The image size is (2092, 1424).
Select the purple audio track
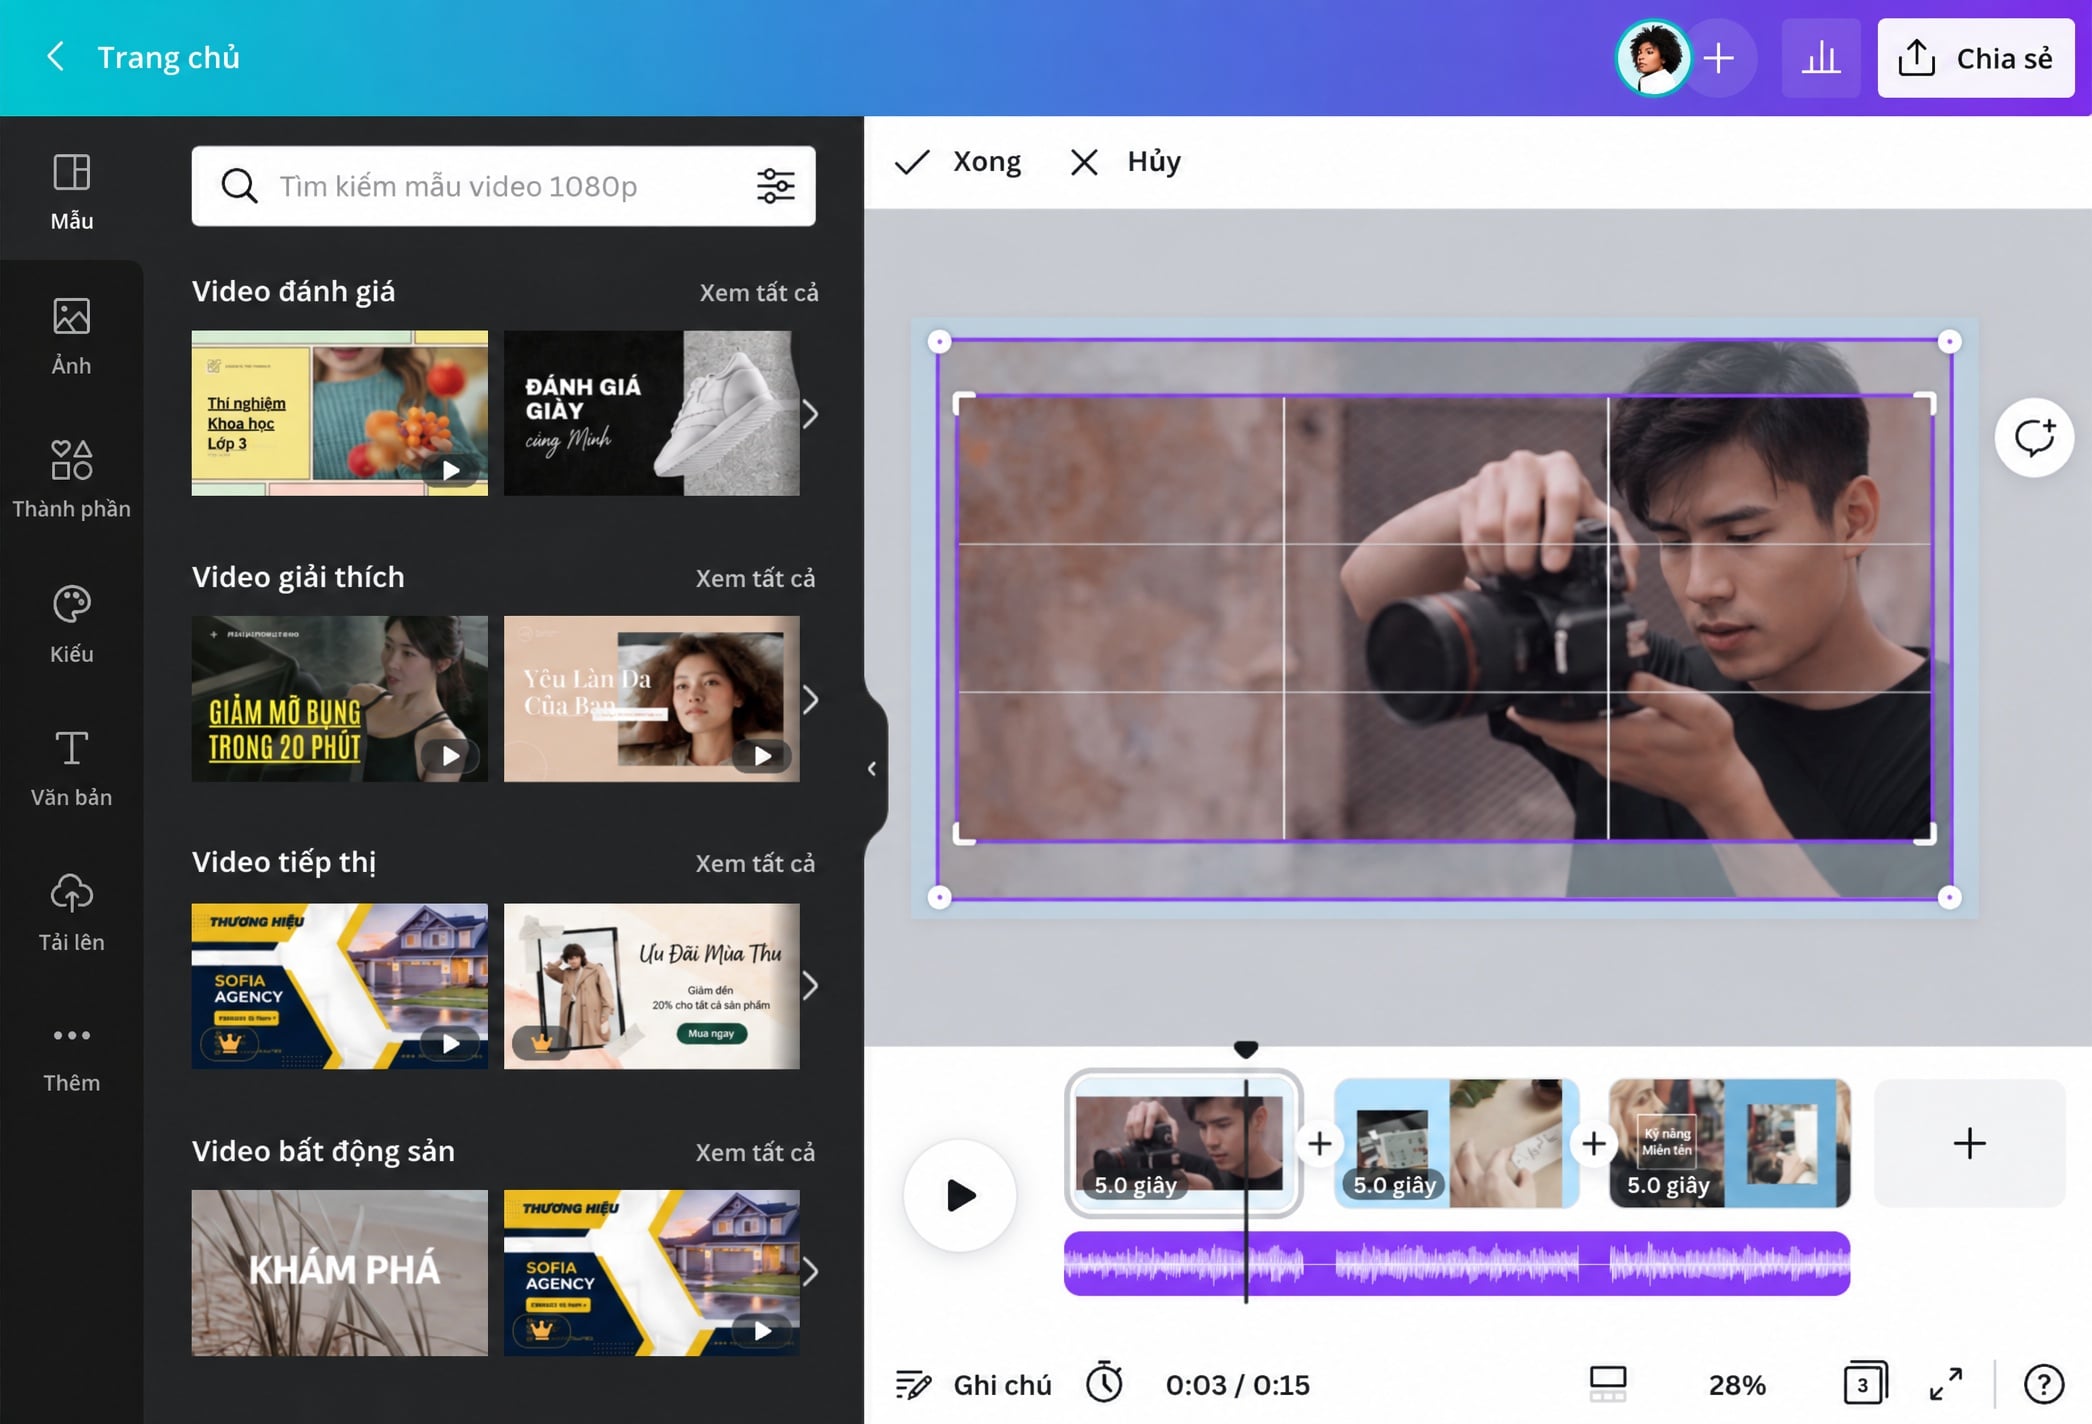1457,1264
